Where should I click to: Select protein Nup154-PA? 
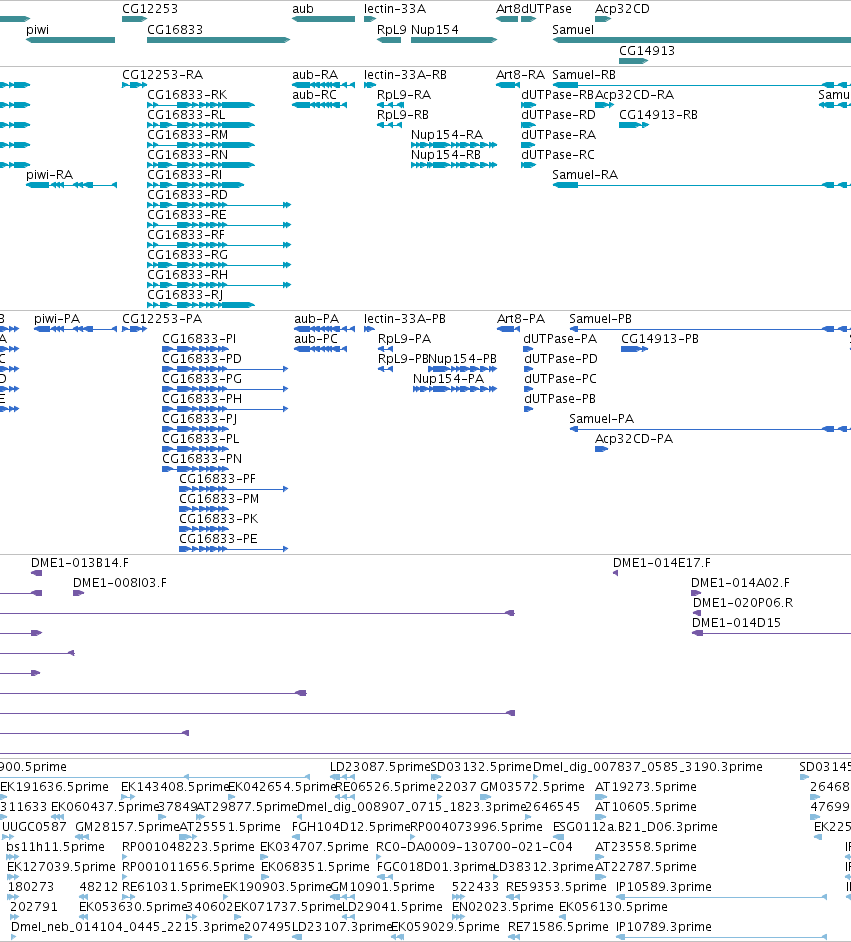[449, 379]
